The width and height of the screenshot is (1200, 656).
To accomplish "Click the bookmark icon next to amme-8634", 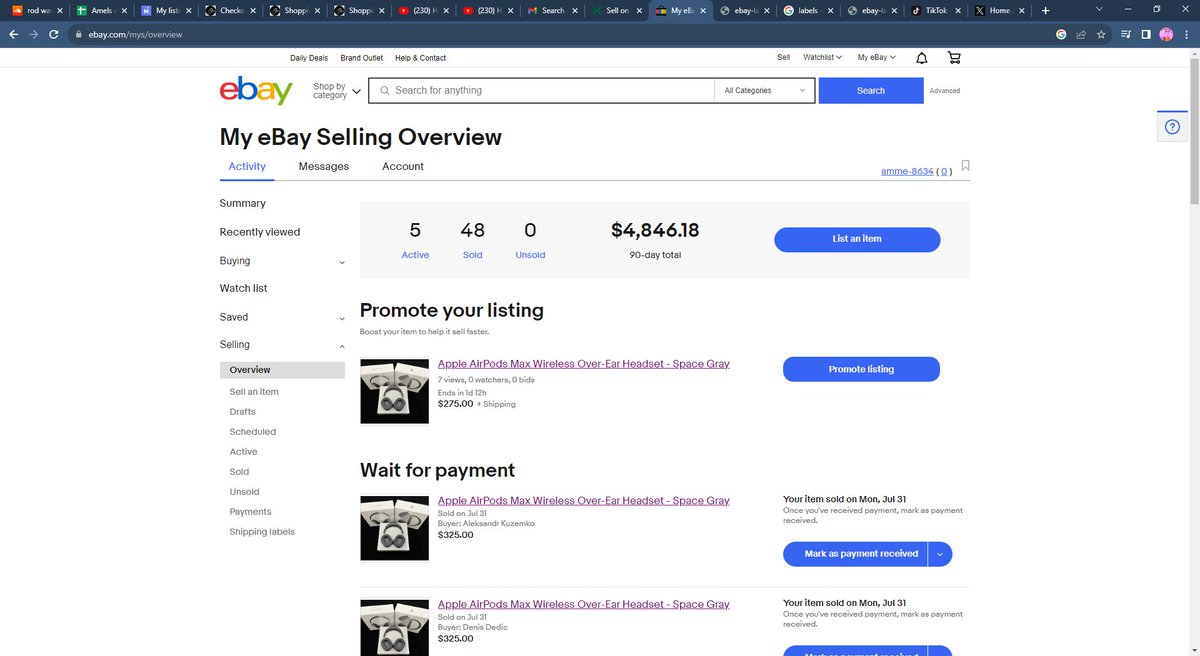I will 965,166.
